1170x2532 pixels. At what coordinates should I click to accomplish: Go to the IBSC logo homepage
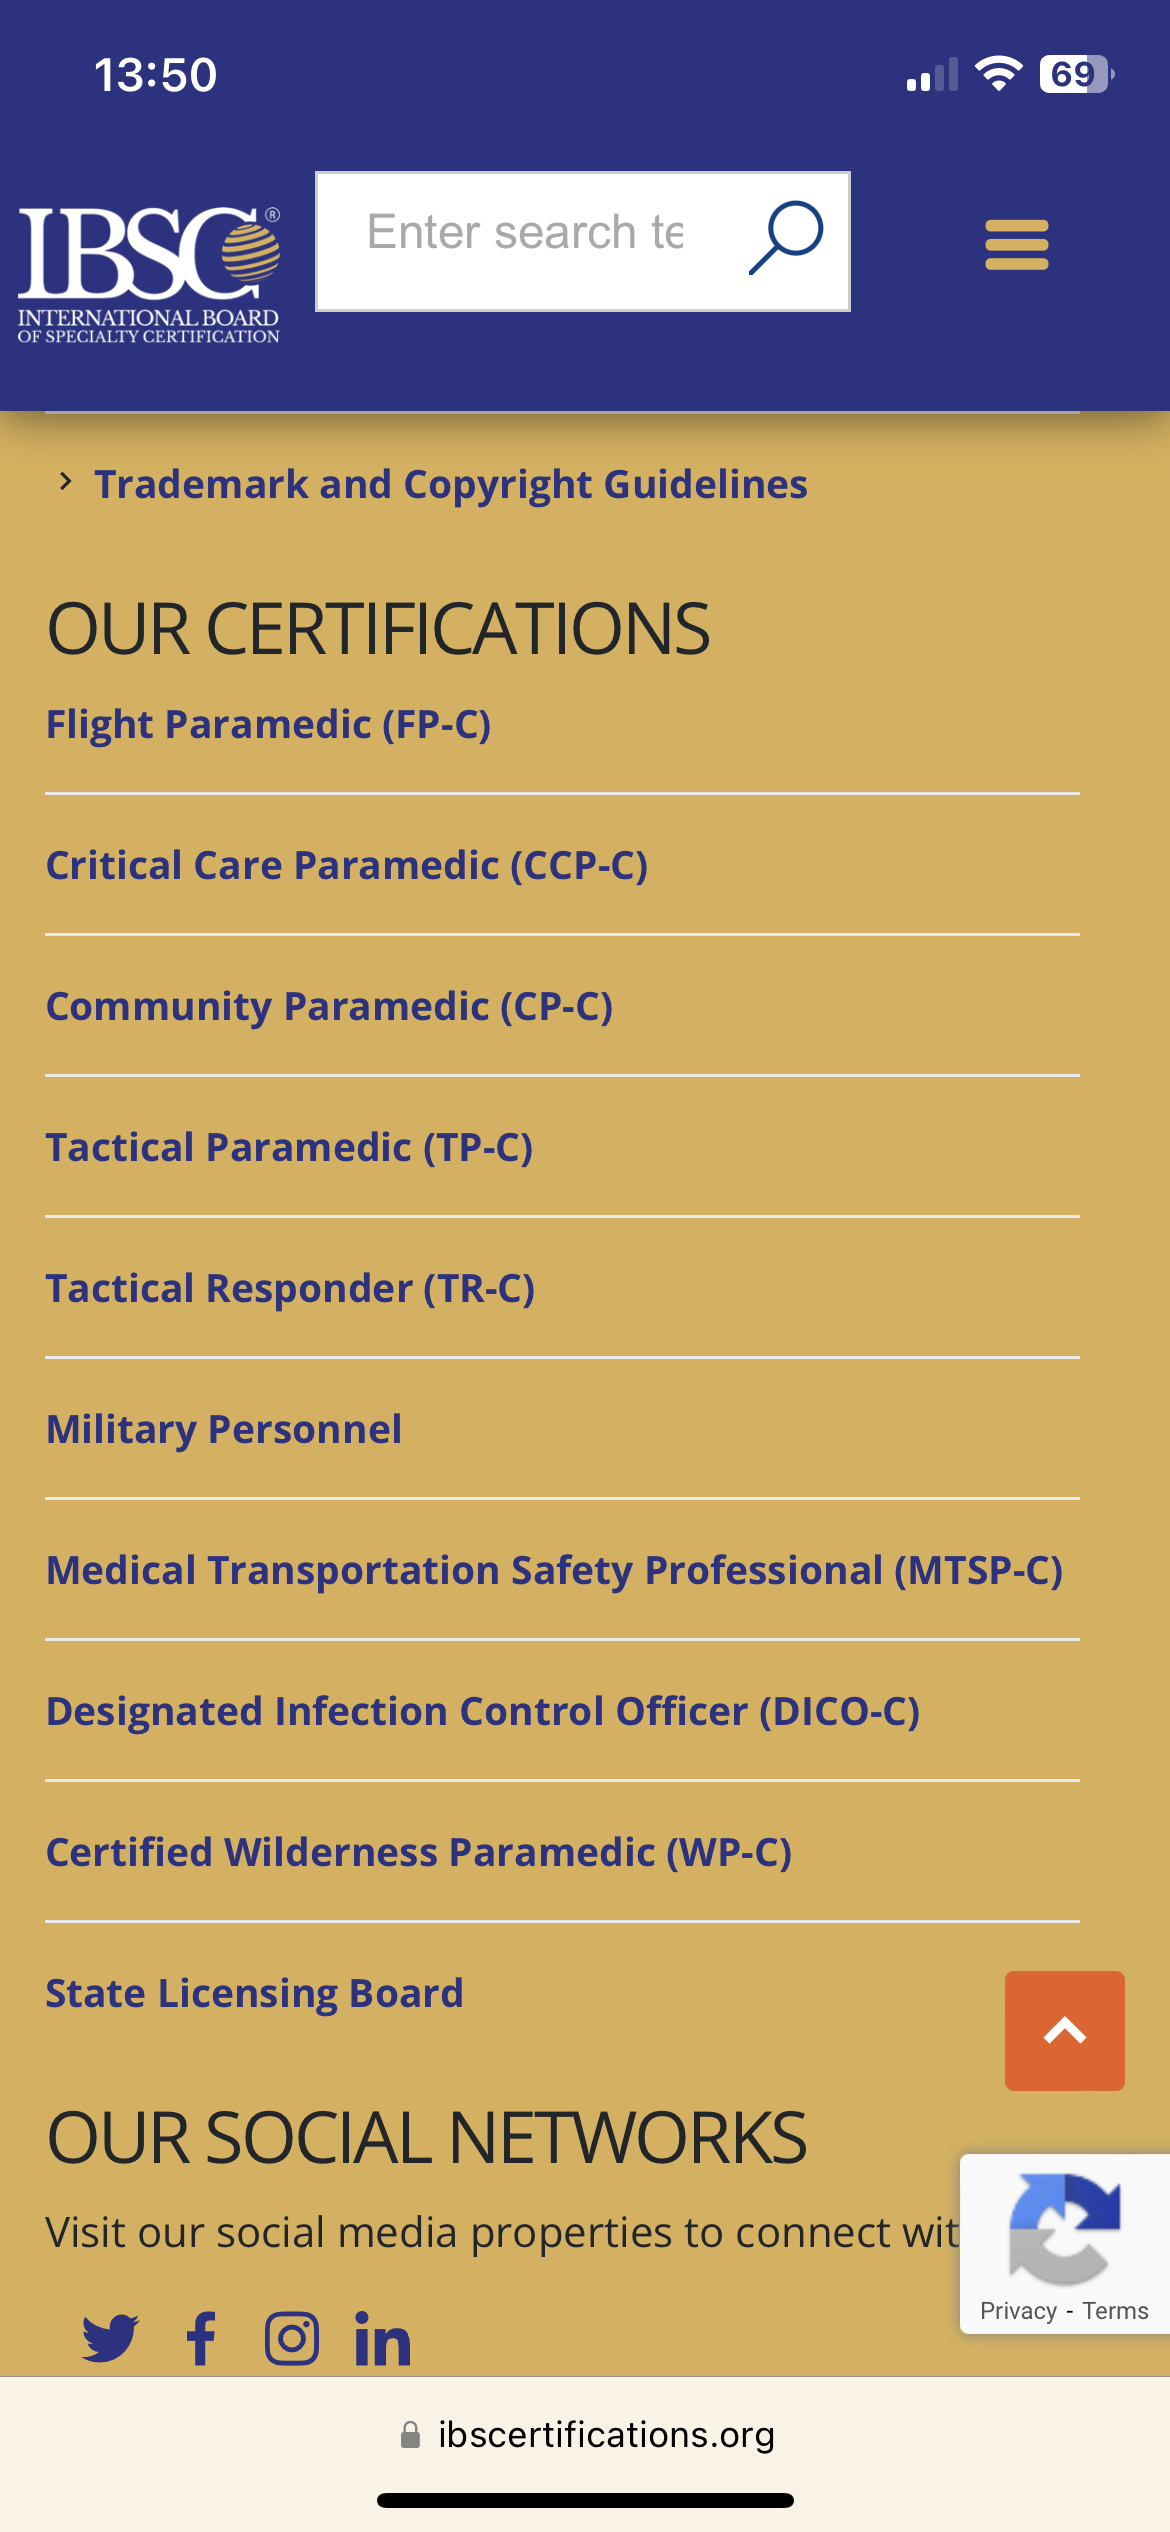point(149,274)
